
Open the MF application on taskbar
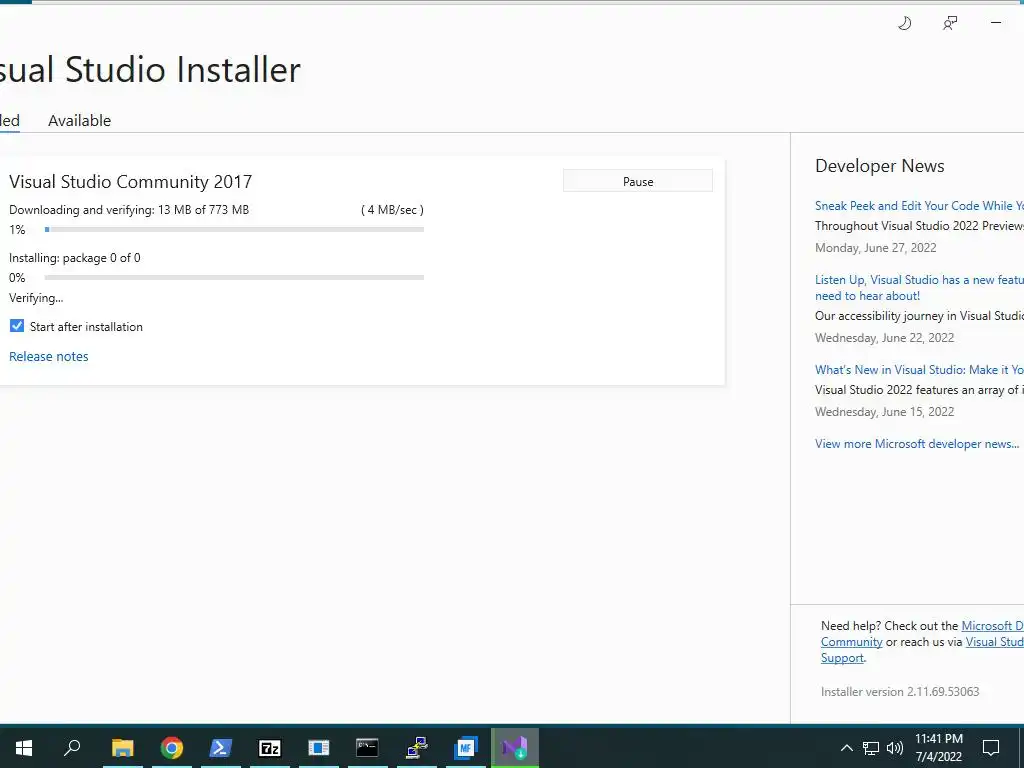466,748
